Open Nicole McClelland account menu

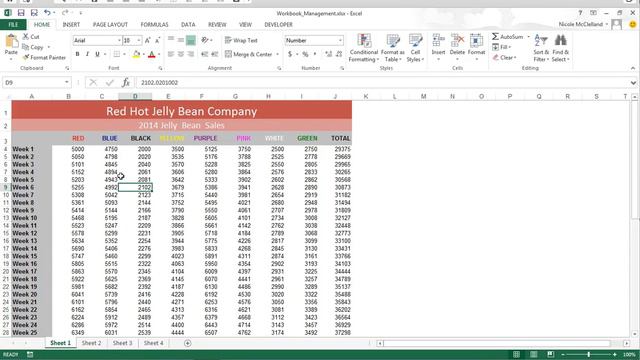point(582,24)
